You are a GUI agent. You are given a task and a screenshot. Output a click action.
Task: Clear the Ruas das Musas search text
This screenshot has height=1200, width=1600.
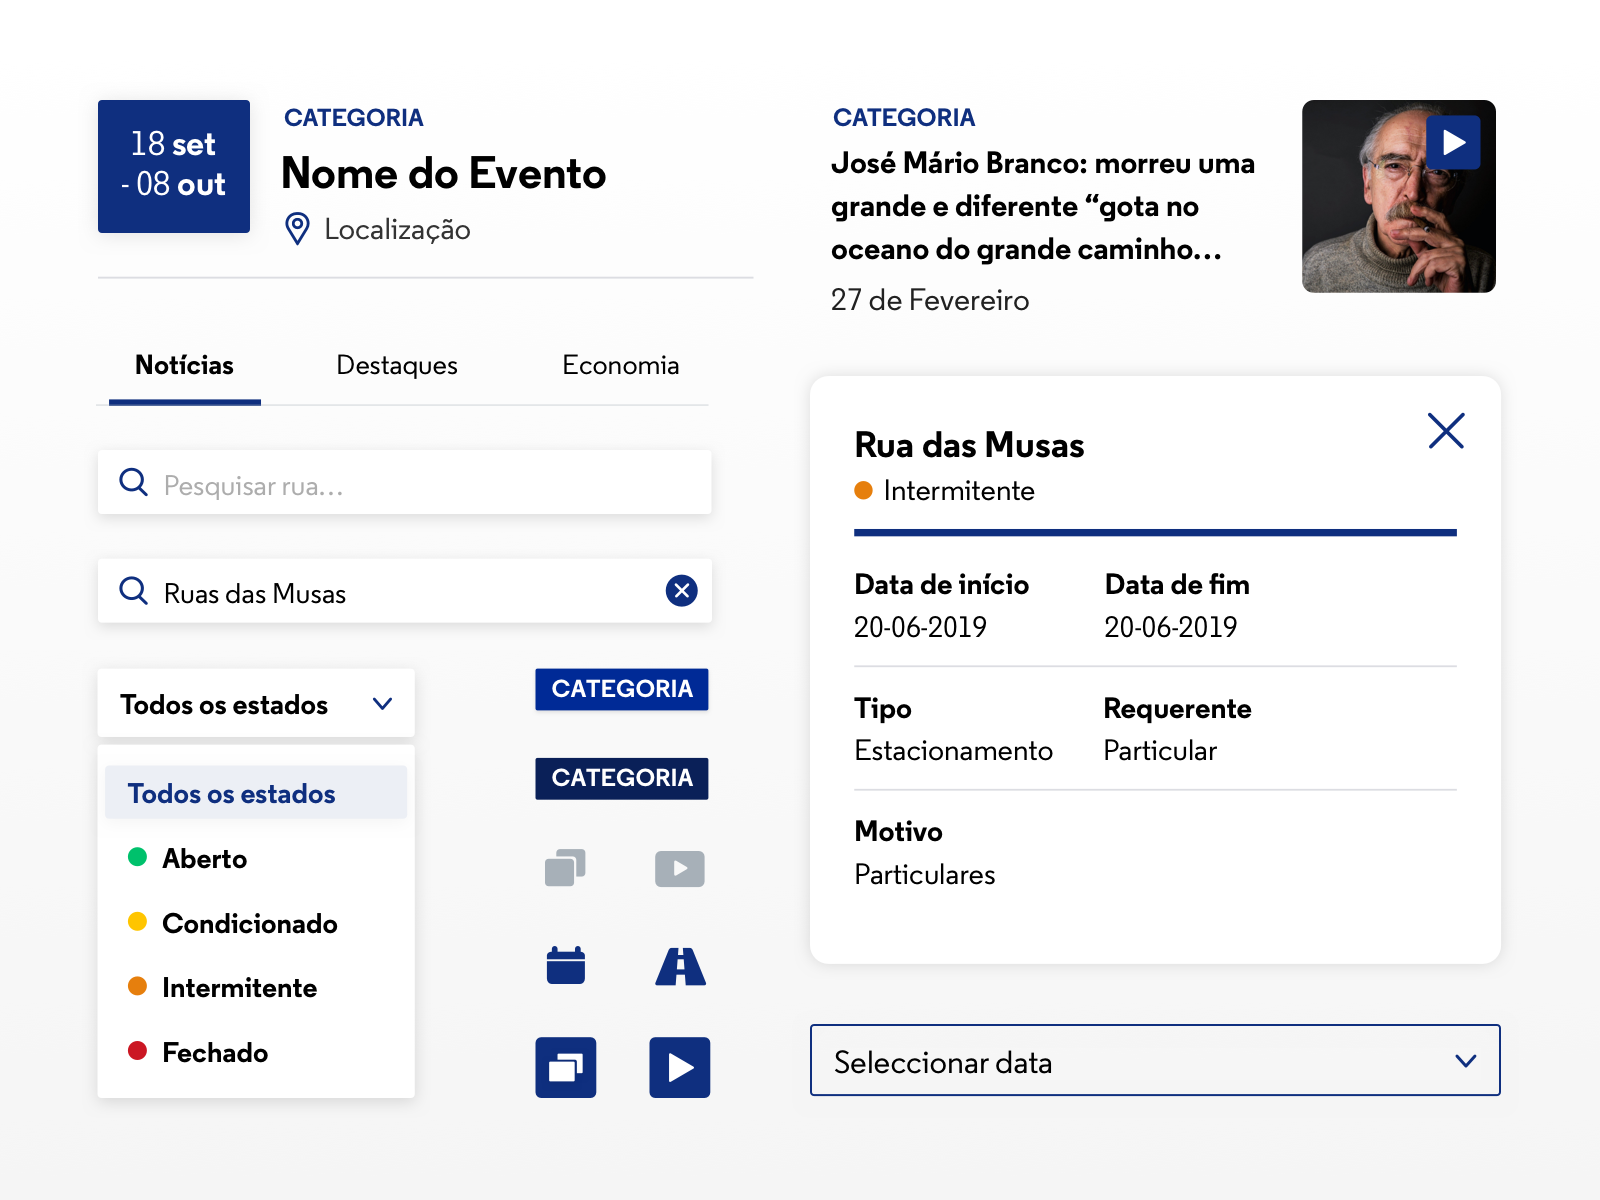pos(682,591)
